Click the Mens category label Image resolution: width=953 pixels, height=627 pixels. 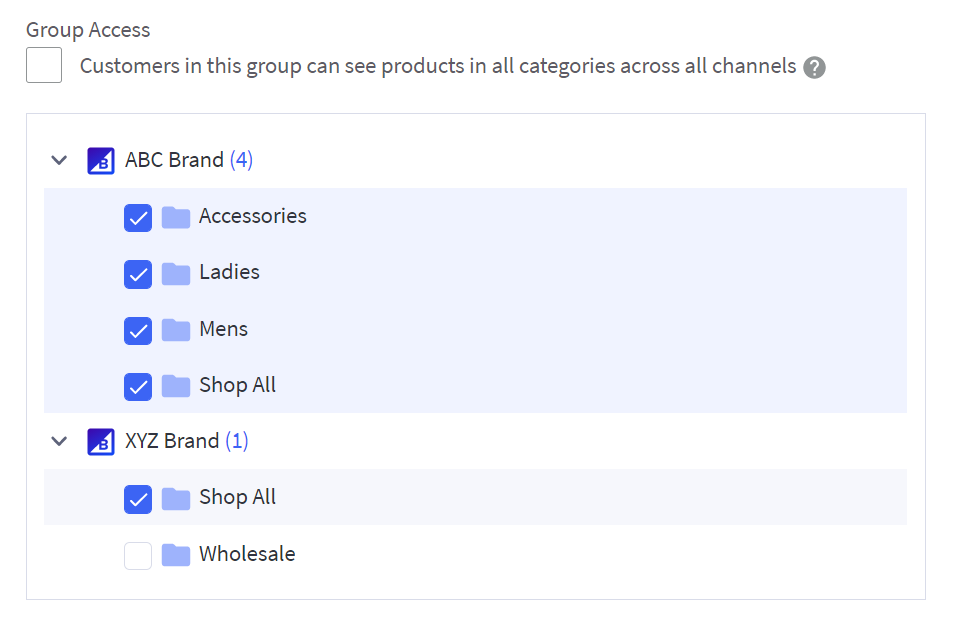223,329
